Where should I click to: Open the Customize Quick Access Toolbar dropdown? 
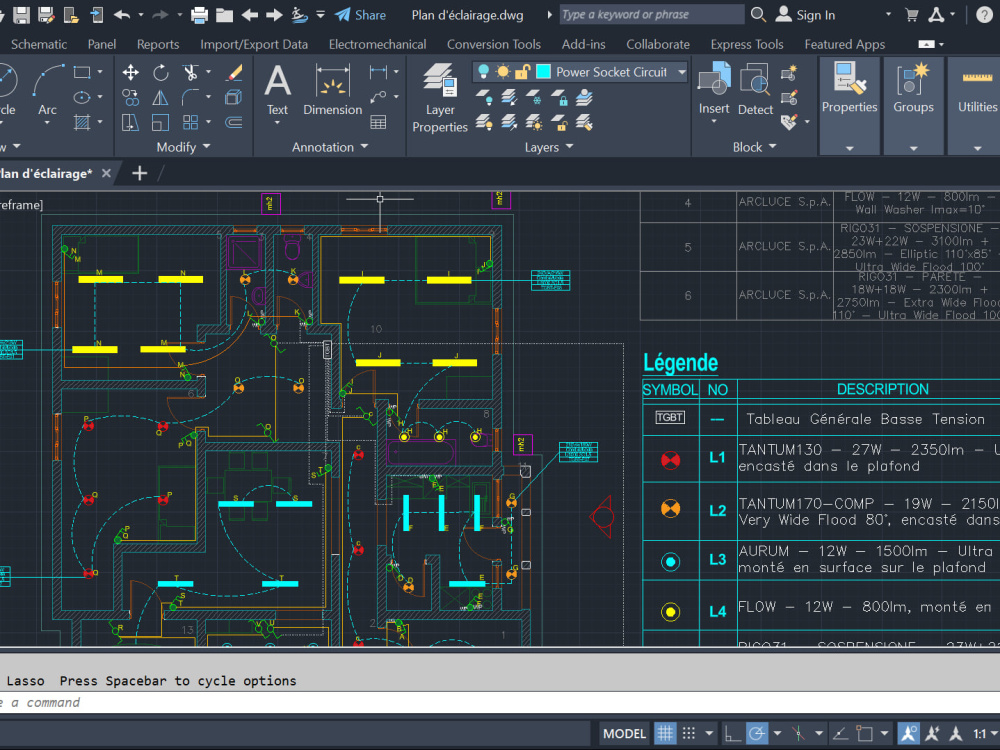pos(320,15)
